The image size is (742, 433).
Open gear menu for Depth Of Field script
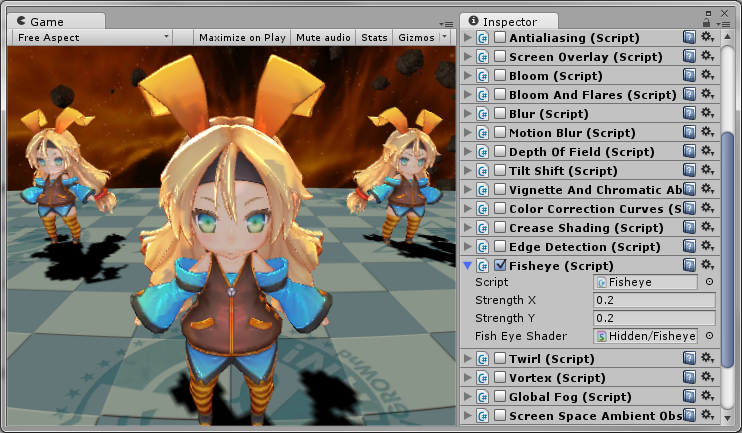tap(707, 151)
